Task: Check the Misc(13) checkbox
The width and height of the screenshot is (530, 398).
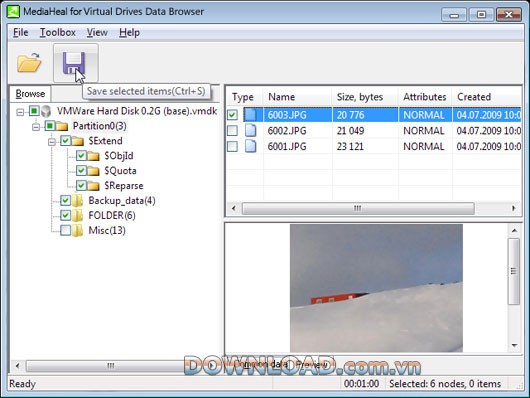Action: (66, 230)
